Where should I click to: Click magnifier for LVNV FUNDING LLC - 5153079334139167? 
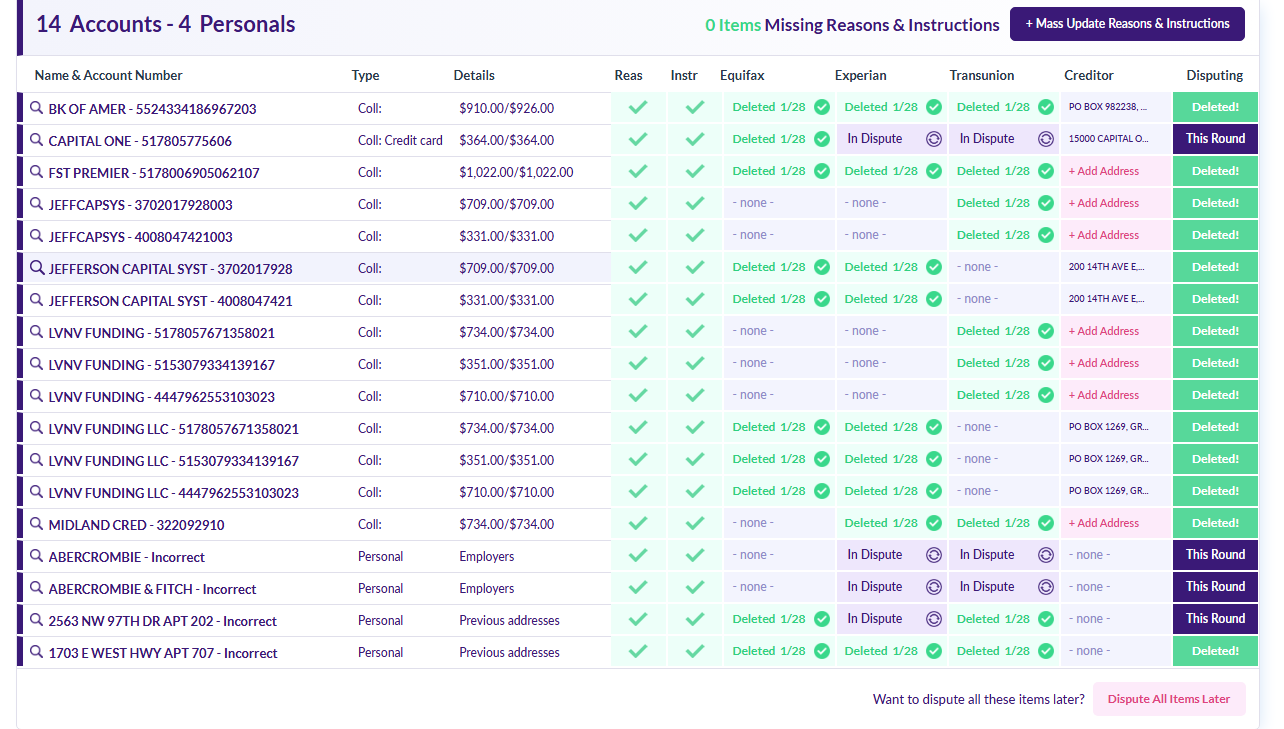(37, 460)
